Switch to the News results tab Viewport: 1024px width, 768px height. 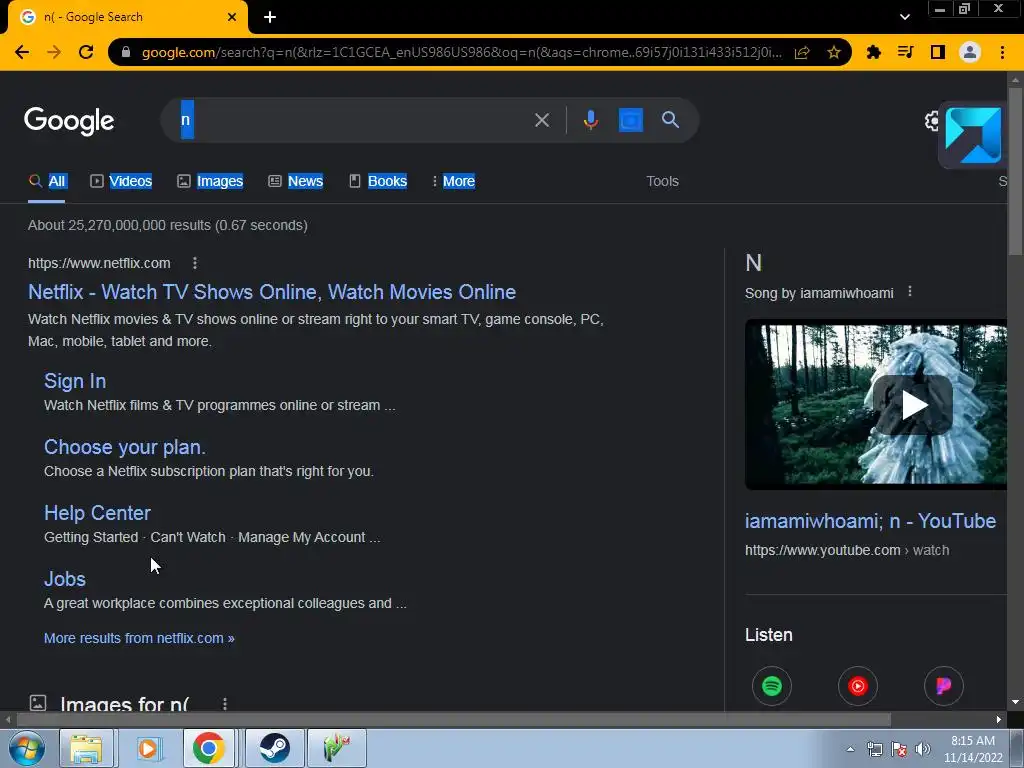click(x=295, y=181)
